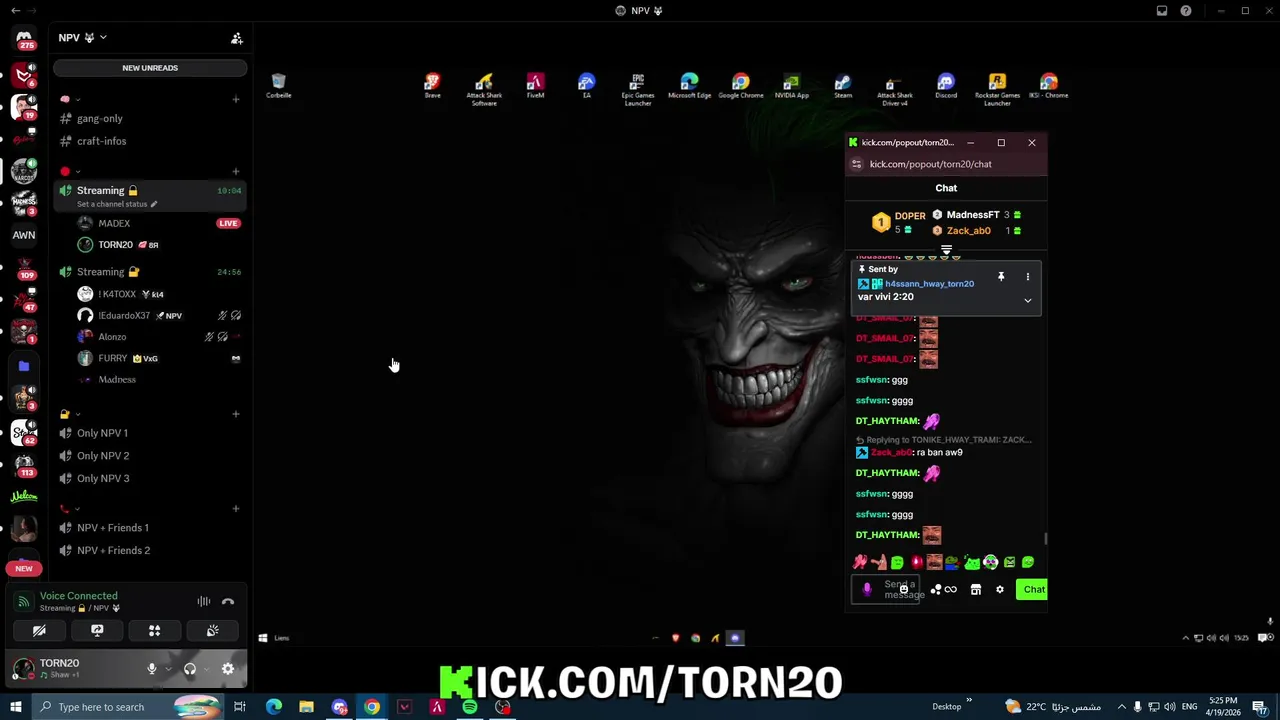The width and height of the screenshot is (1280, 720).
Task: Click the Discord back arrow in title bar
Action: click(15, 11)
